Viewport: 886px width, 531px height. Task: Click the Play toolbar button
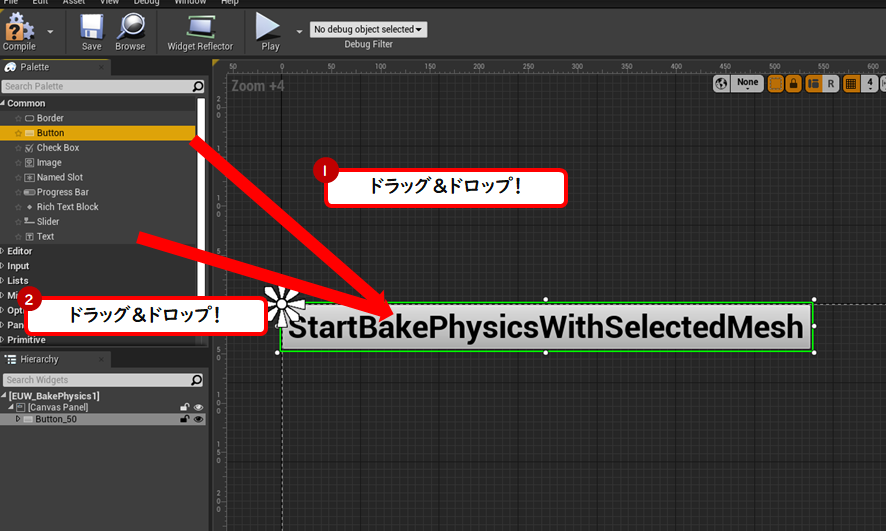(x=269, y=32)
